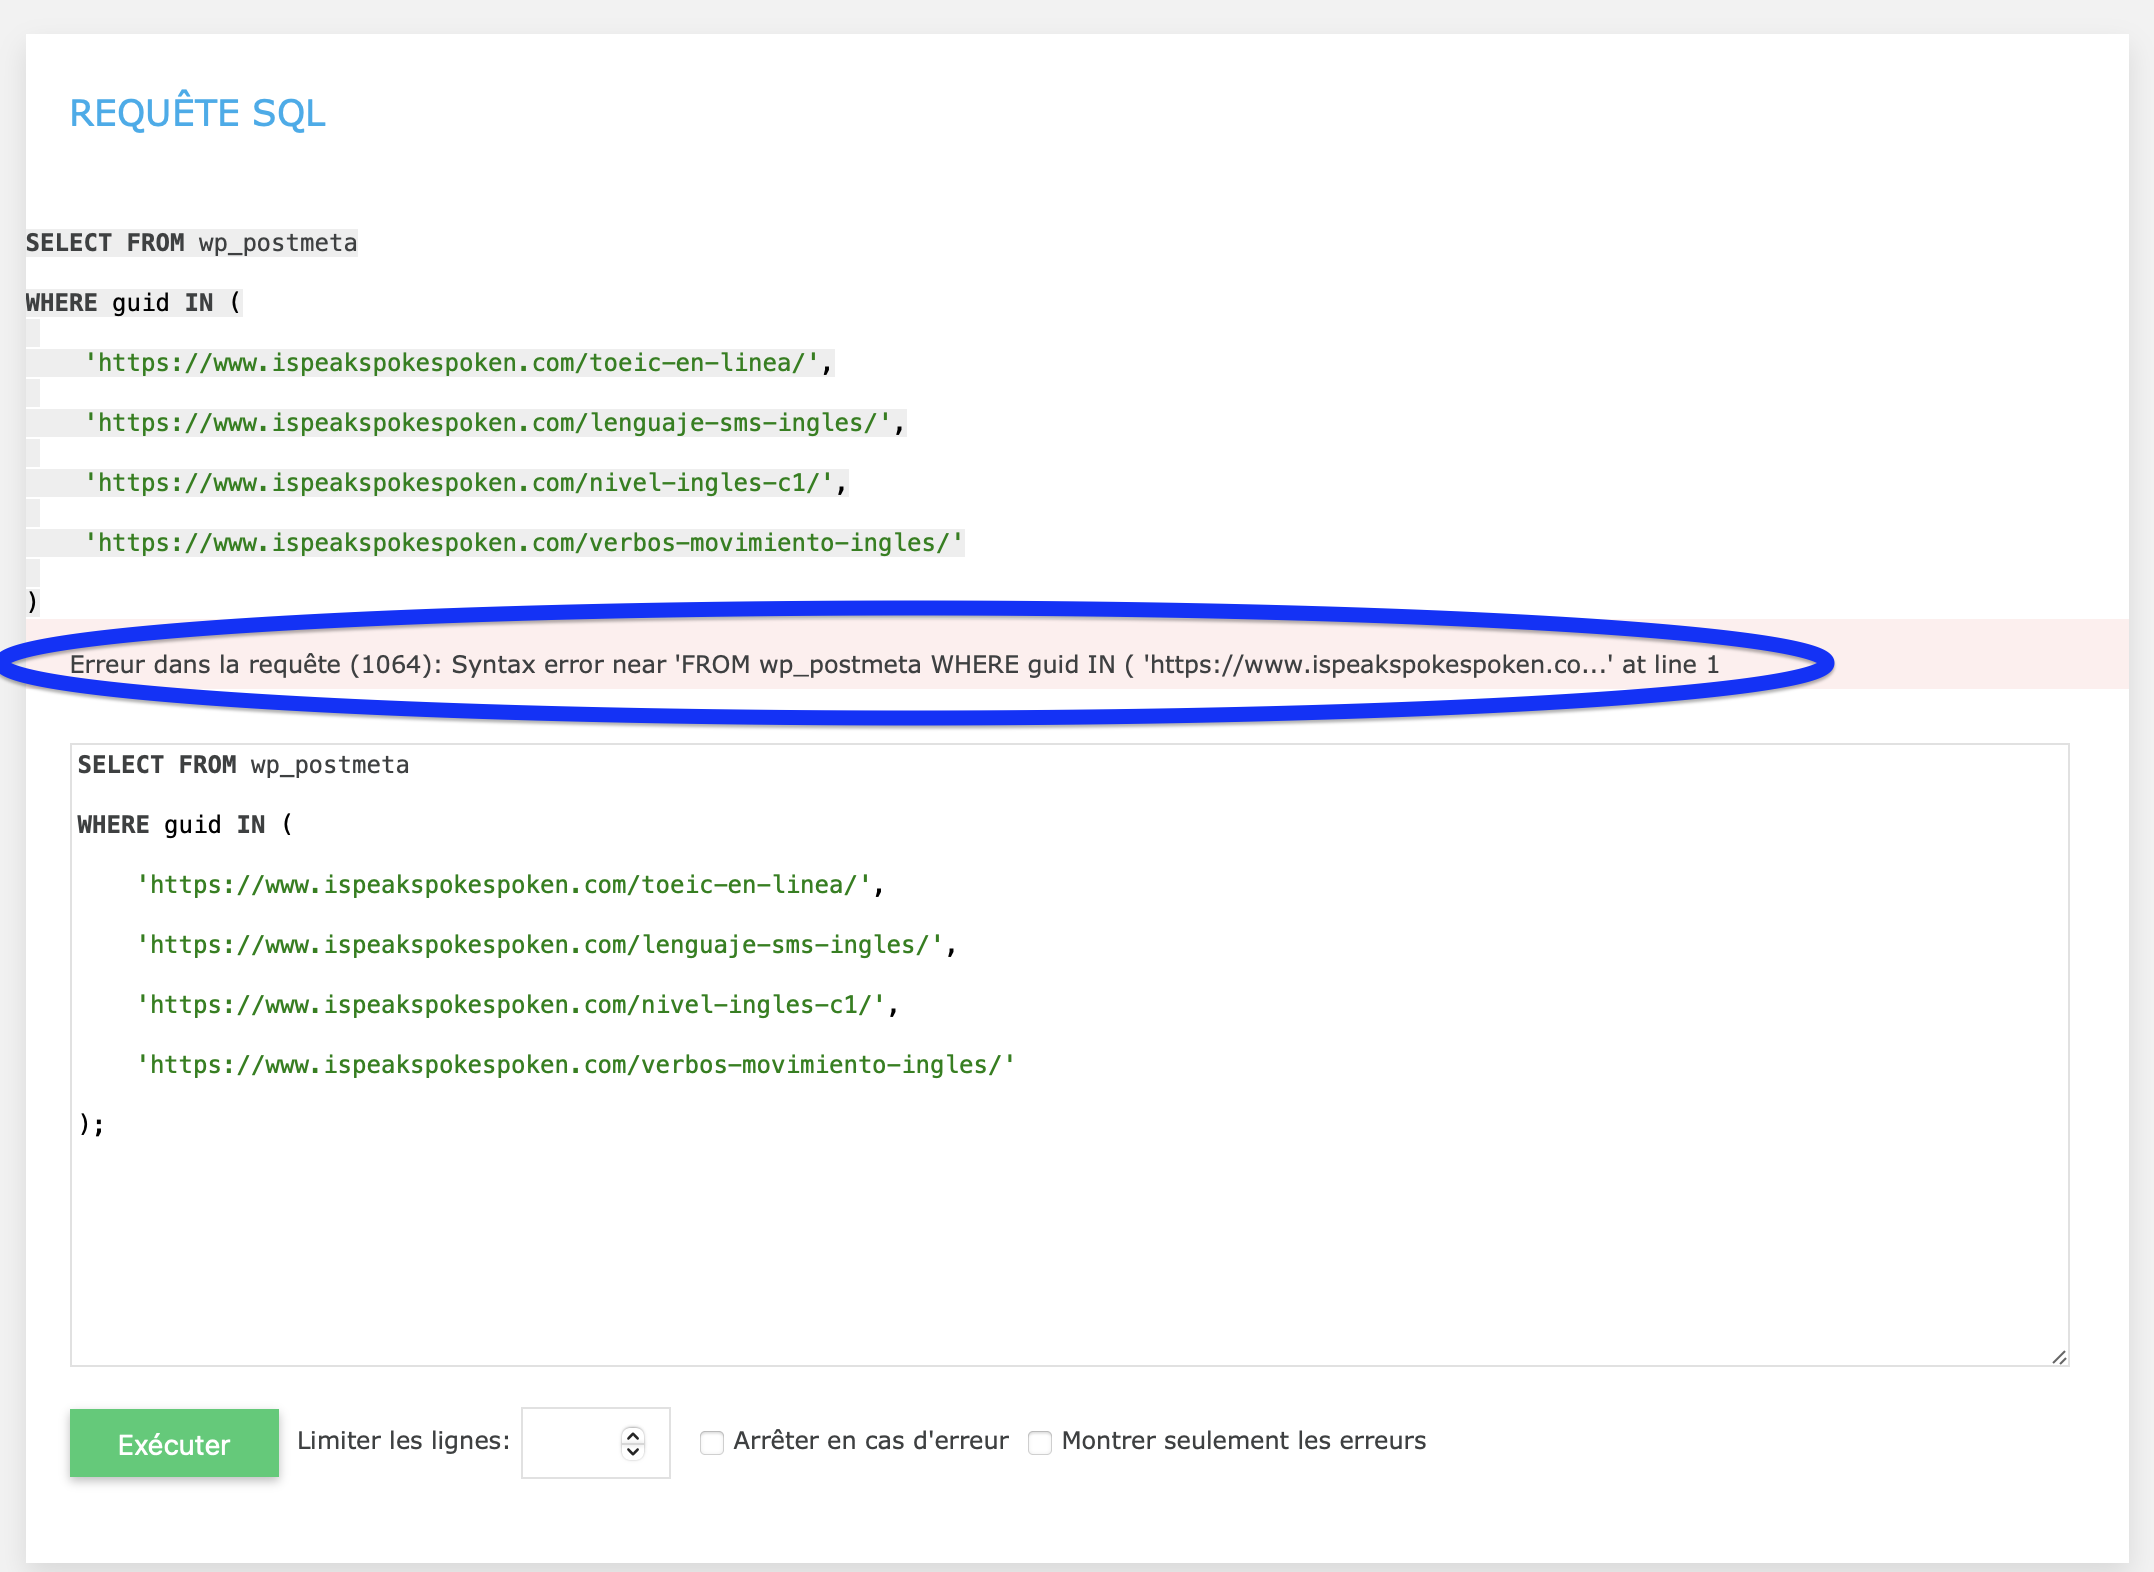Open the REQUÊTE SQL heading link
The width and height of the screenshot is (2154, 1572).
(x=198, y=113)
